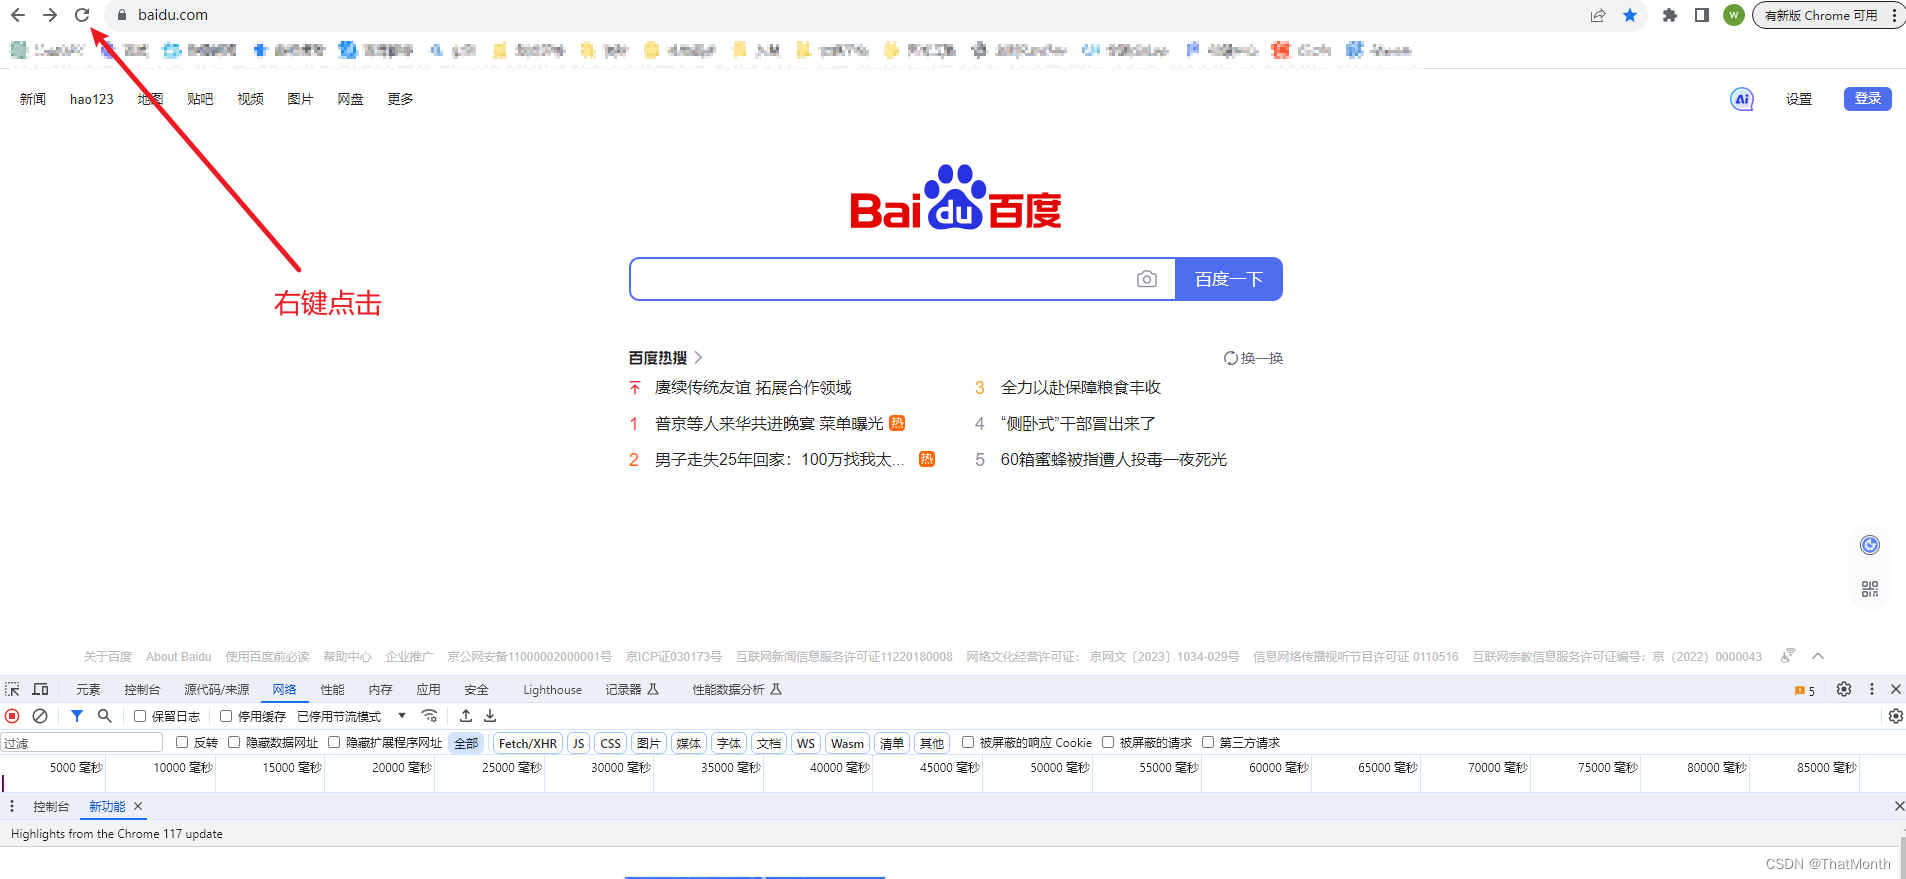Clear the network log icon
Viewport: 1906px width, 879px height.
pyautogui.click(x=40, y=716)
